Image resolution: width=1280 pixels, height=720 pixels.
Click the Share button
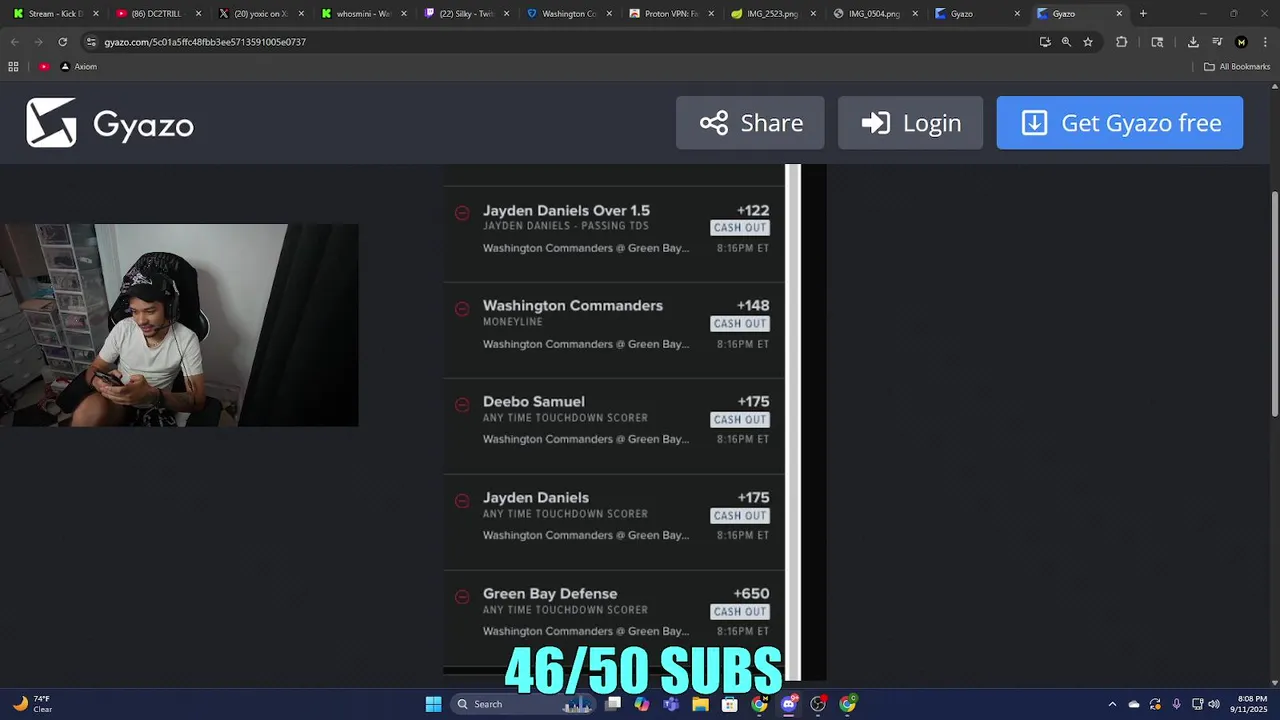(x=750, y=123)
